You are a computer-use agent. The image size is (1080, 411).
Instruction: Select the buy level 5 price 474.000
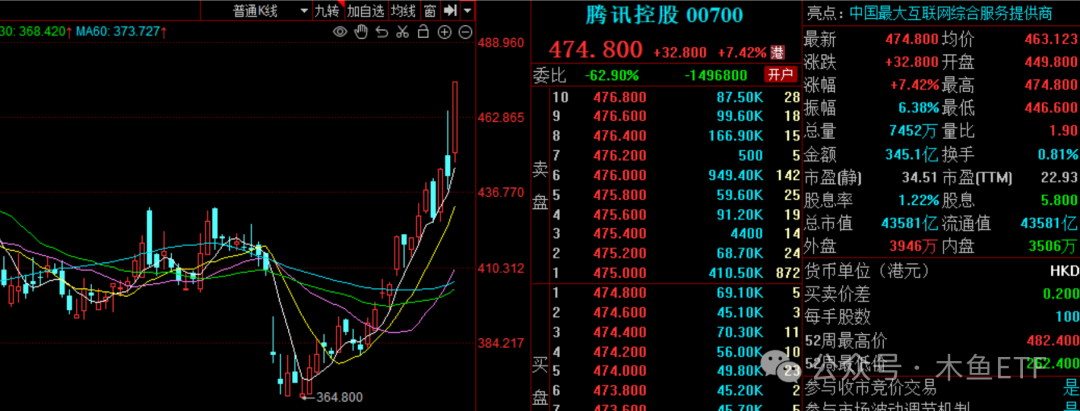click(x=620, y=372)
